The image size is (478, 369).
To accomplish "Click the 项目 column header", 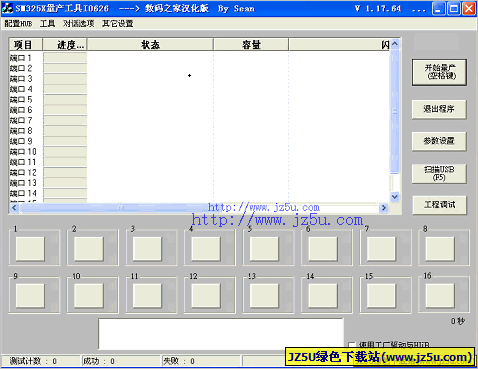I will [x=26, y=45].
